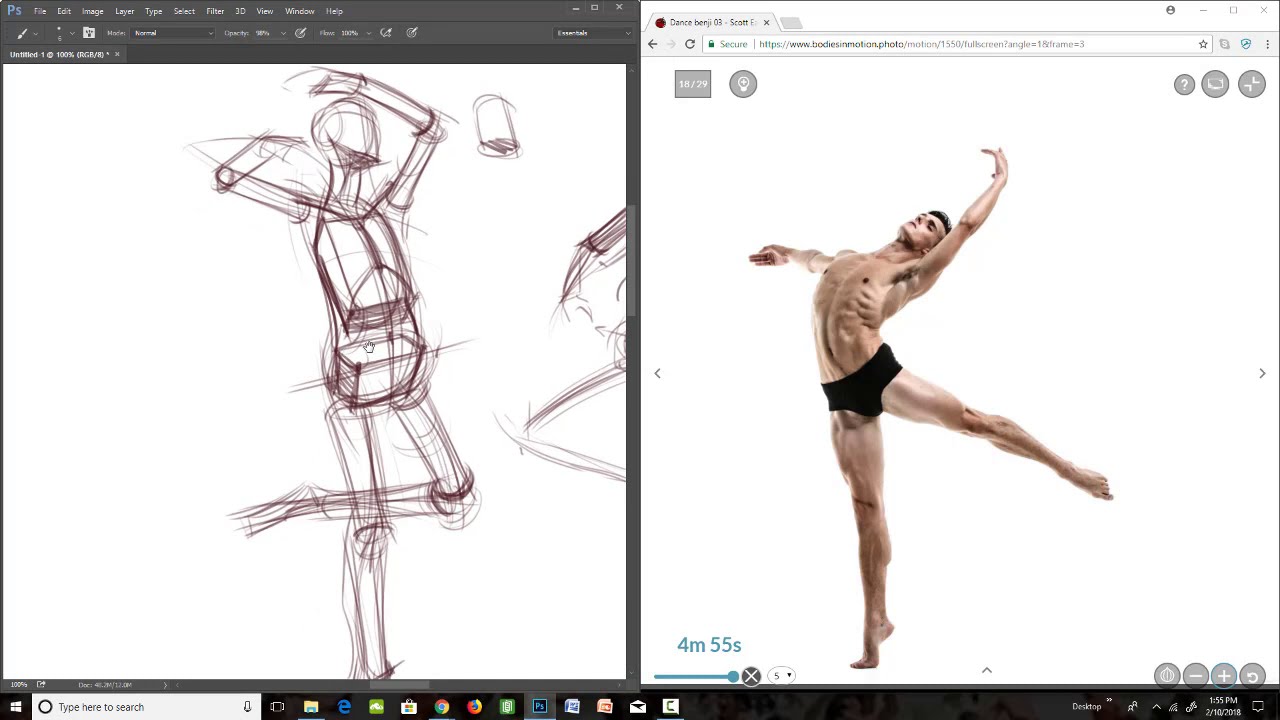Click the timer progress slider
The image size is (1280, 720).
(696, 677)
